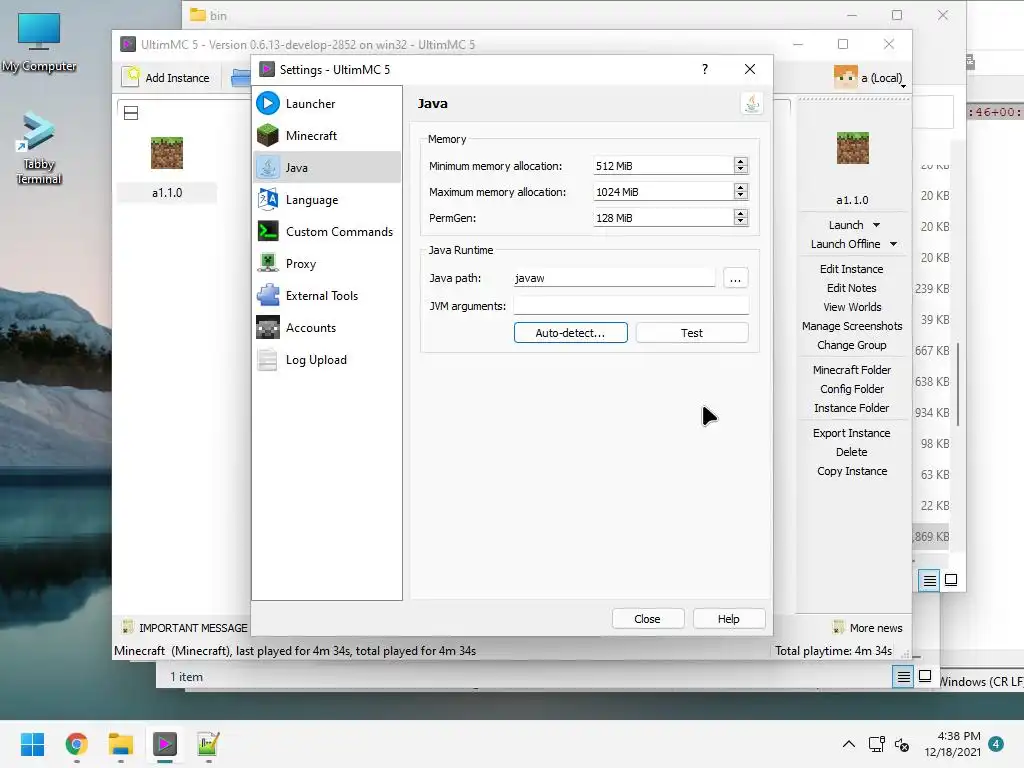Decrease PermGen value with down arrow
The height and width of the screenshot is (768, 1024).
coord(741,222)
